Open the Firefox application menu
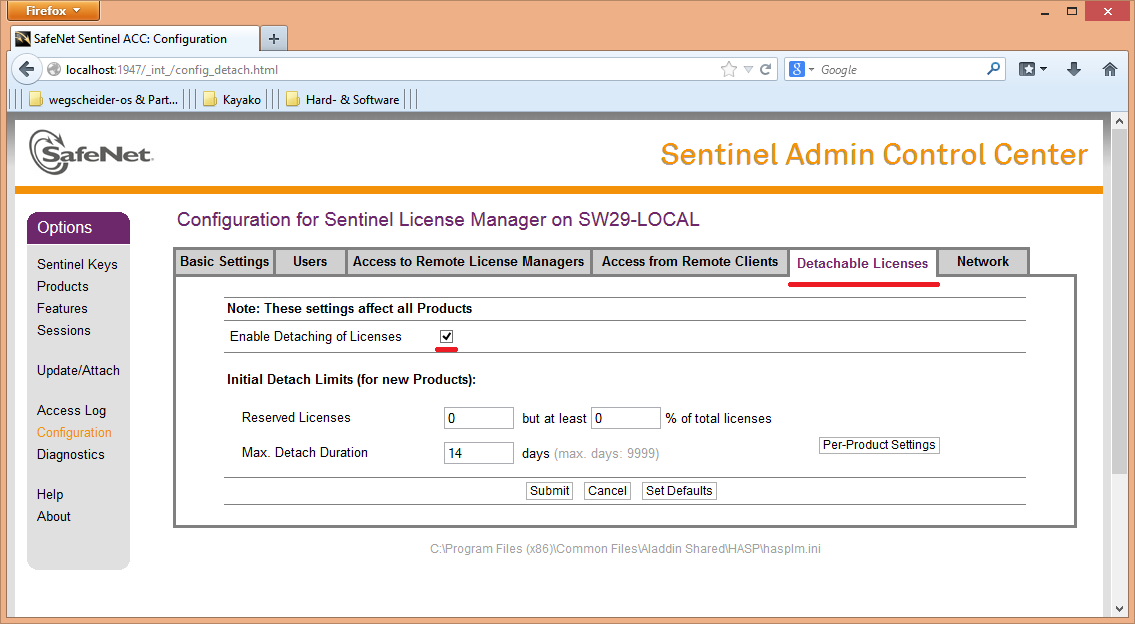1135x624 pixels. click(x=53, y=11)
